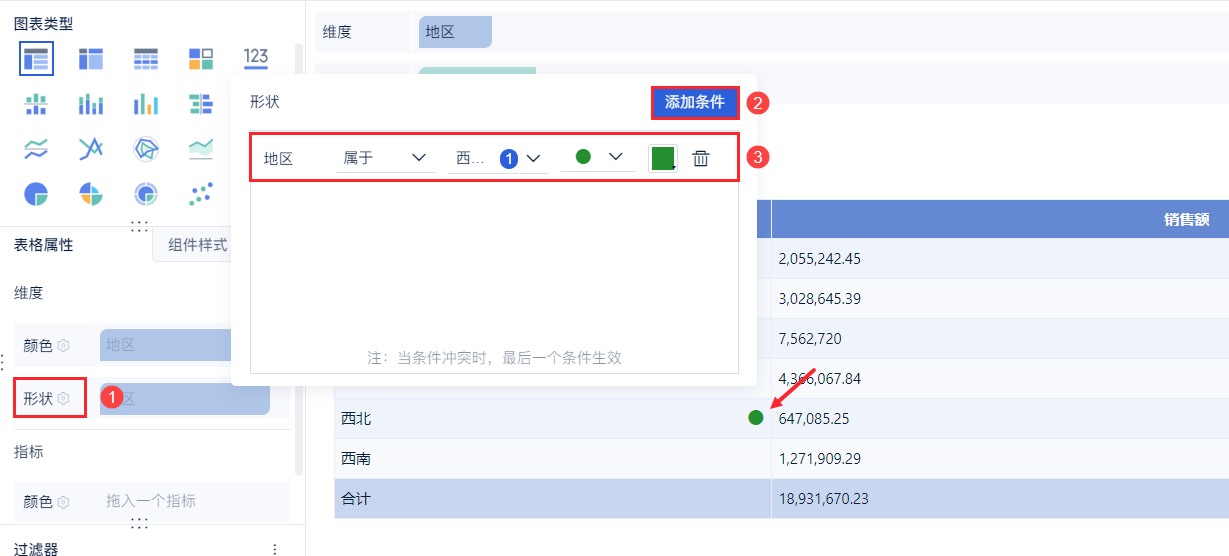Delete the 地区 condition with trash icon
Image resolution: width=1229 pixels, height=556 pixels.
coord(701,158)
